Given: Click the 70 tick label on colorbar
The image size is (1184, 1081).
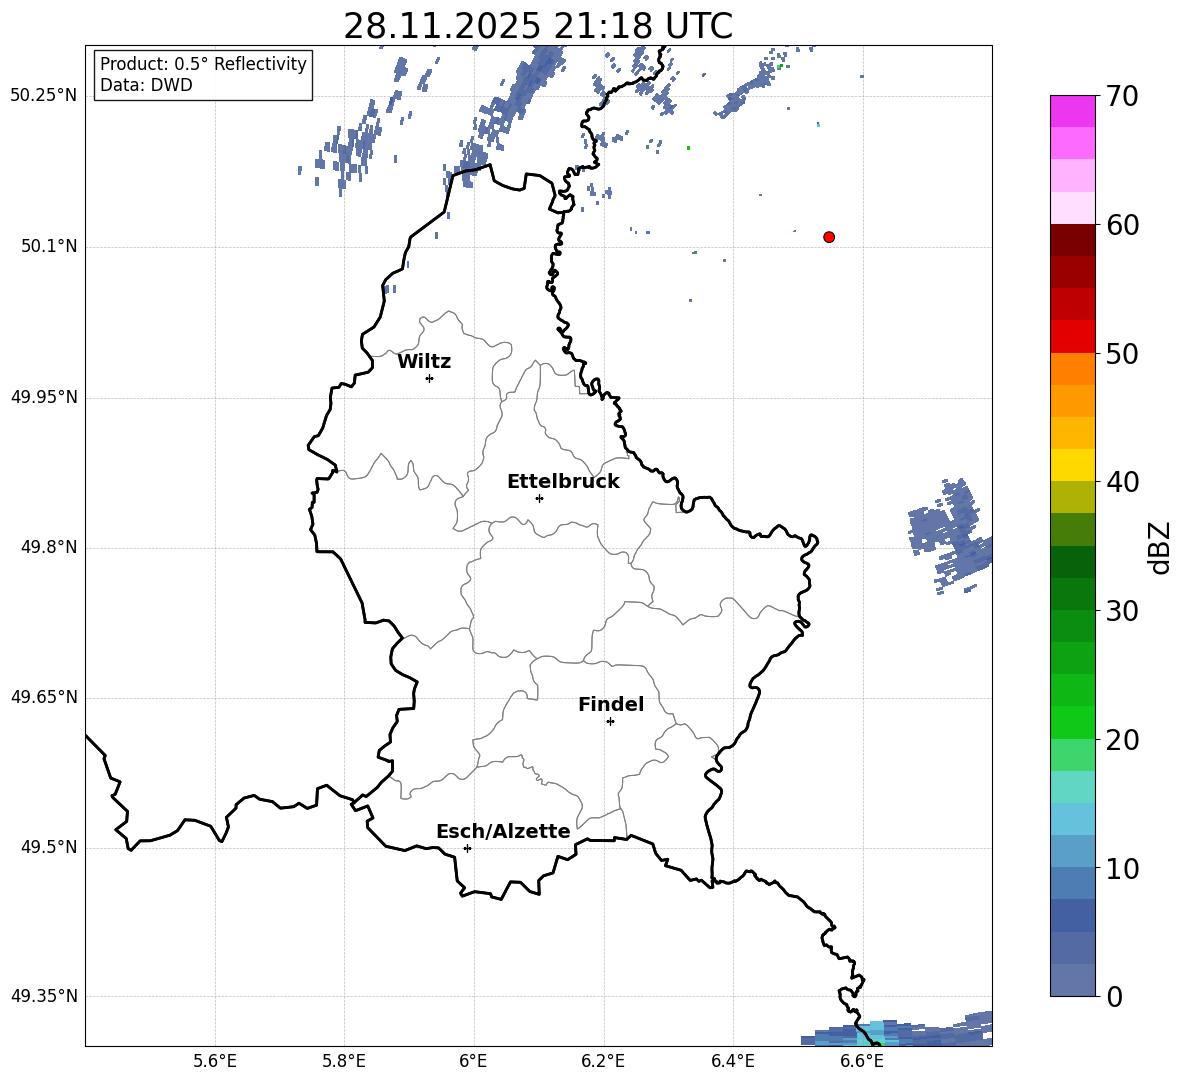Looking at the screenshot, I should [1122, 96].
